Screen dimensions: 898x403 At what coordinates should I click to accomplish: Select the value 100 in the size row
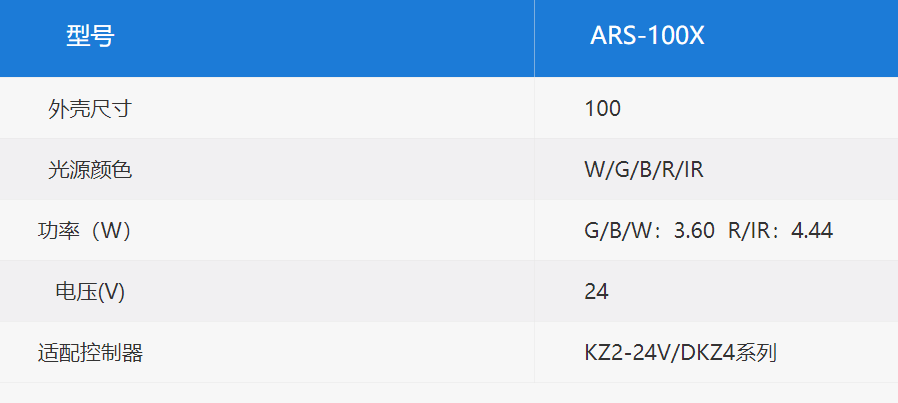coord(602,108)
